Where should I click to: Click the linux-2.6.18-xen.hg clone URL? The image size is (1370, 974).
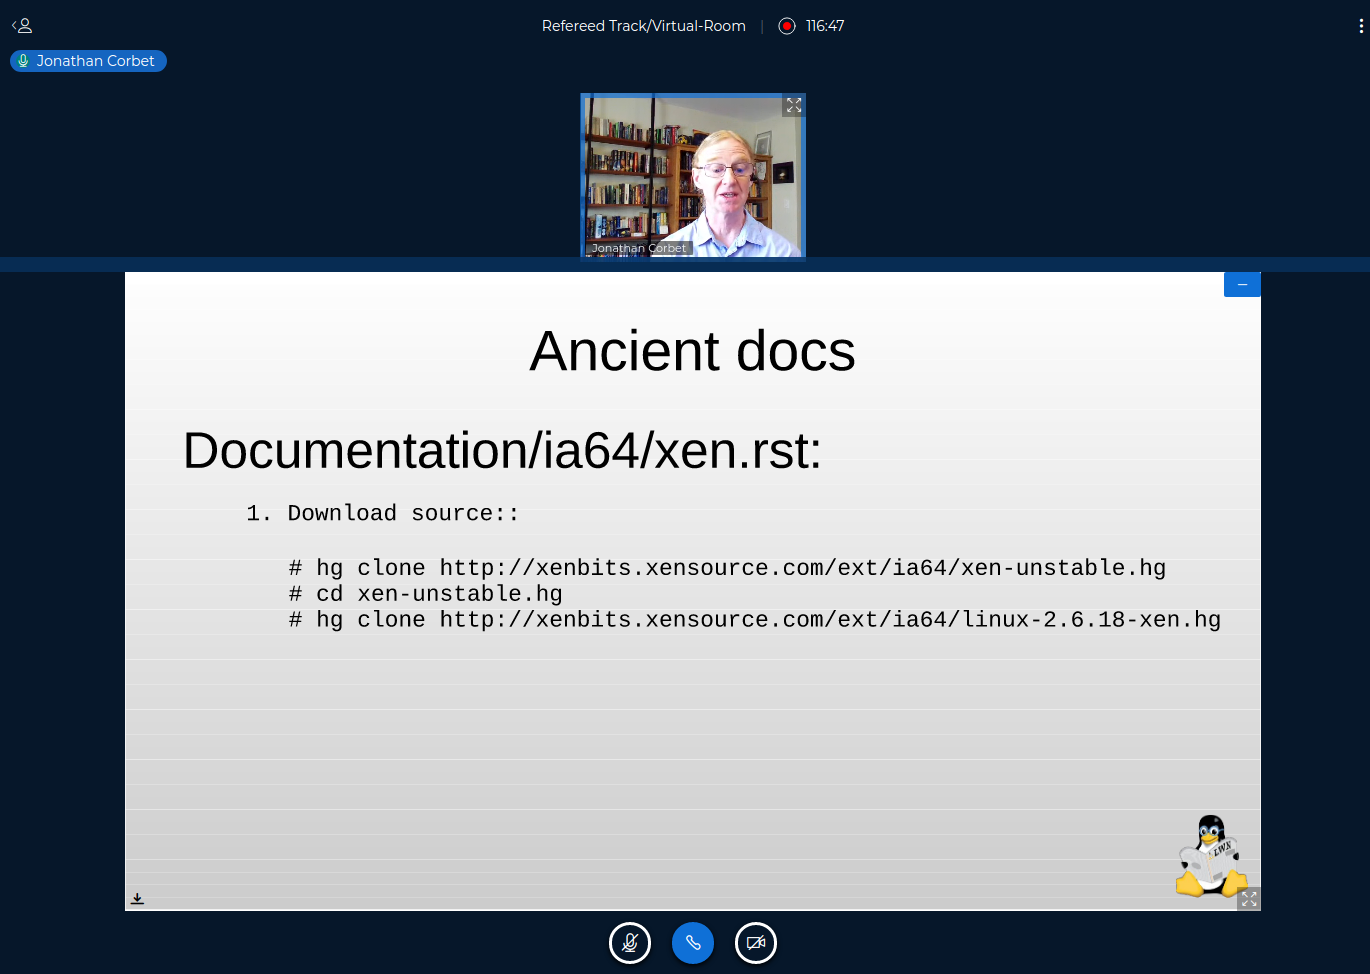tap(830, 620)
